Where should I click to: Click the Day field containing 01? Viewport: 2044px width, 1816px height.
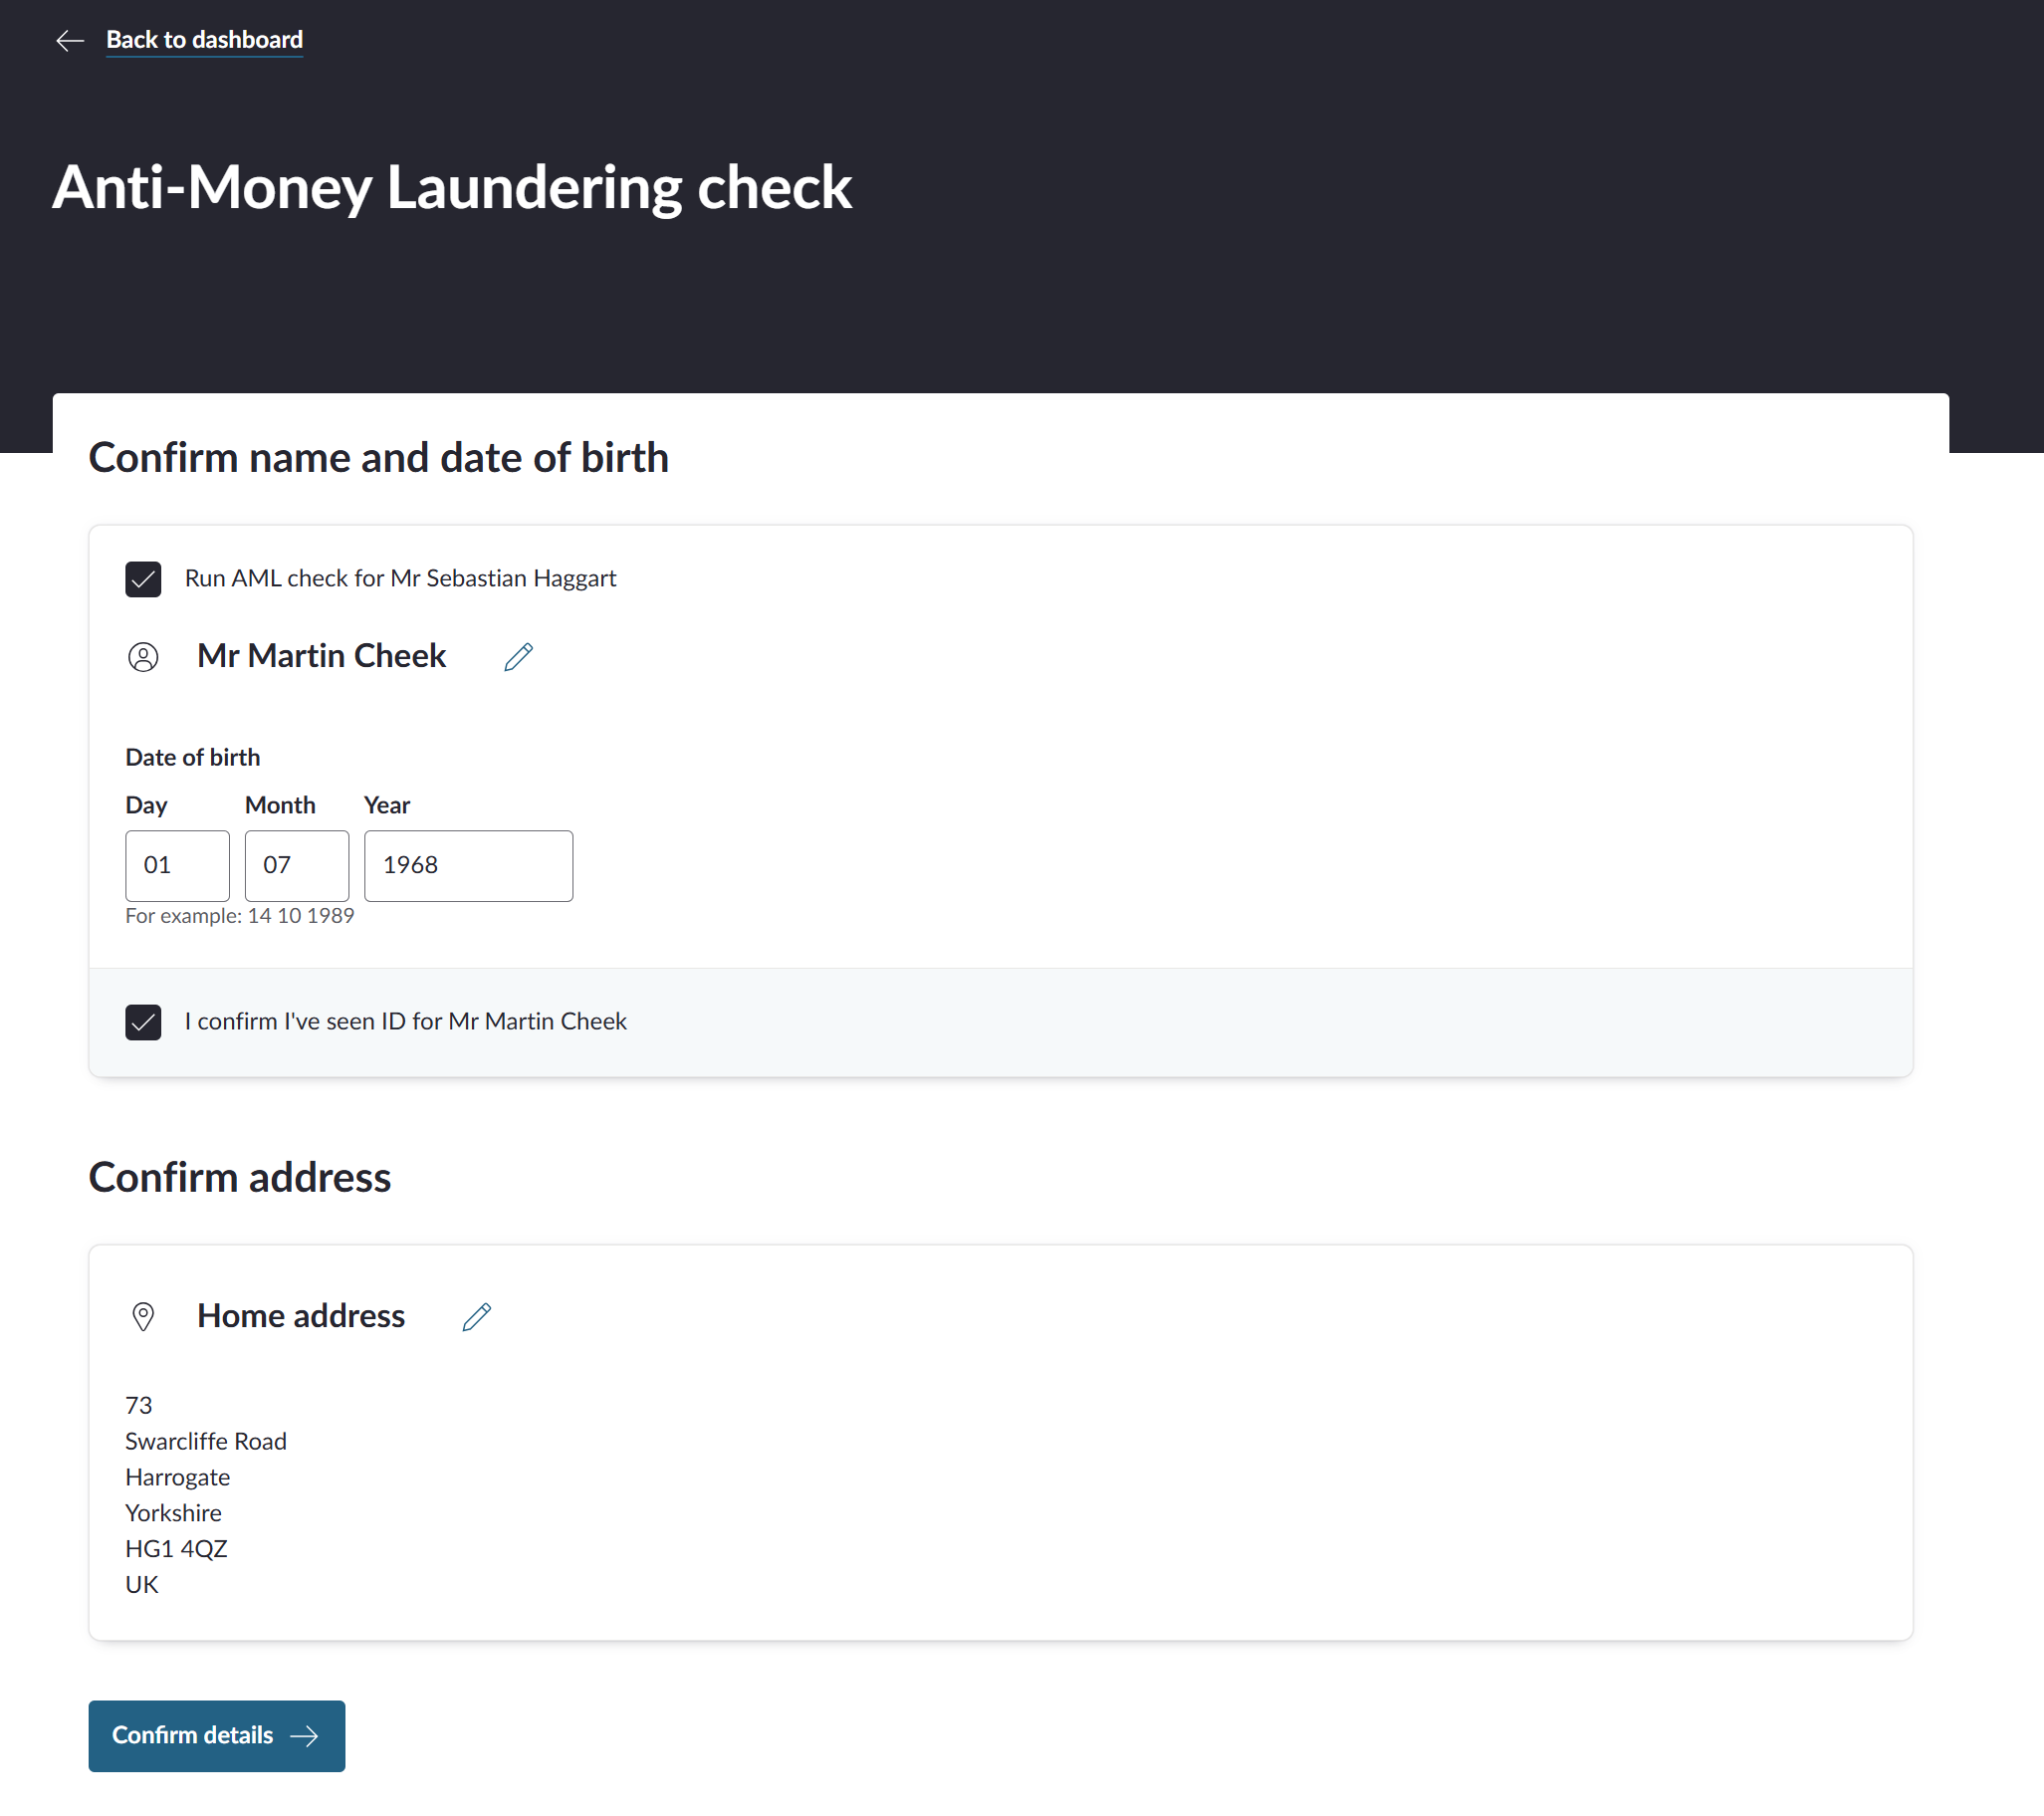177,865
